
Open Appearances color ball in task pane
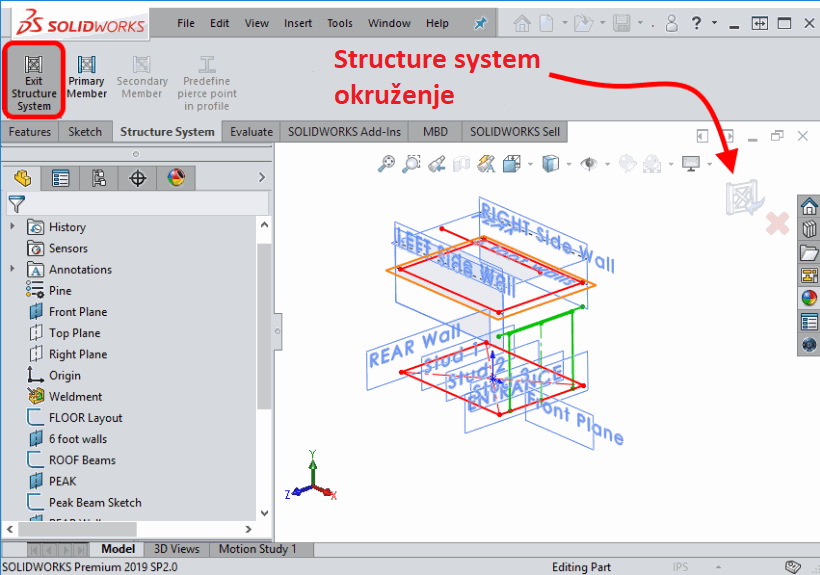click(x=809, y=297)
